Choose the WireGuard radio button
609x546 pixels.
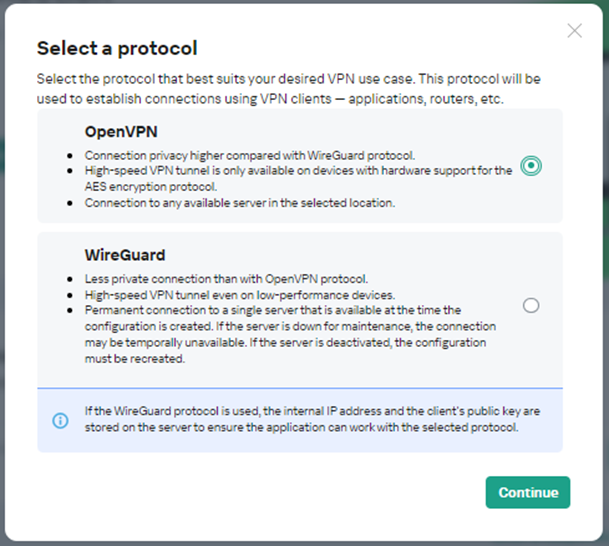pos(531,306)
